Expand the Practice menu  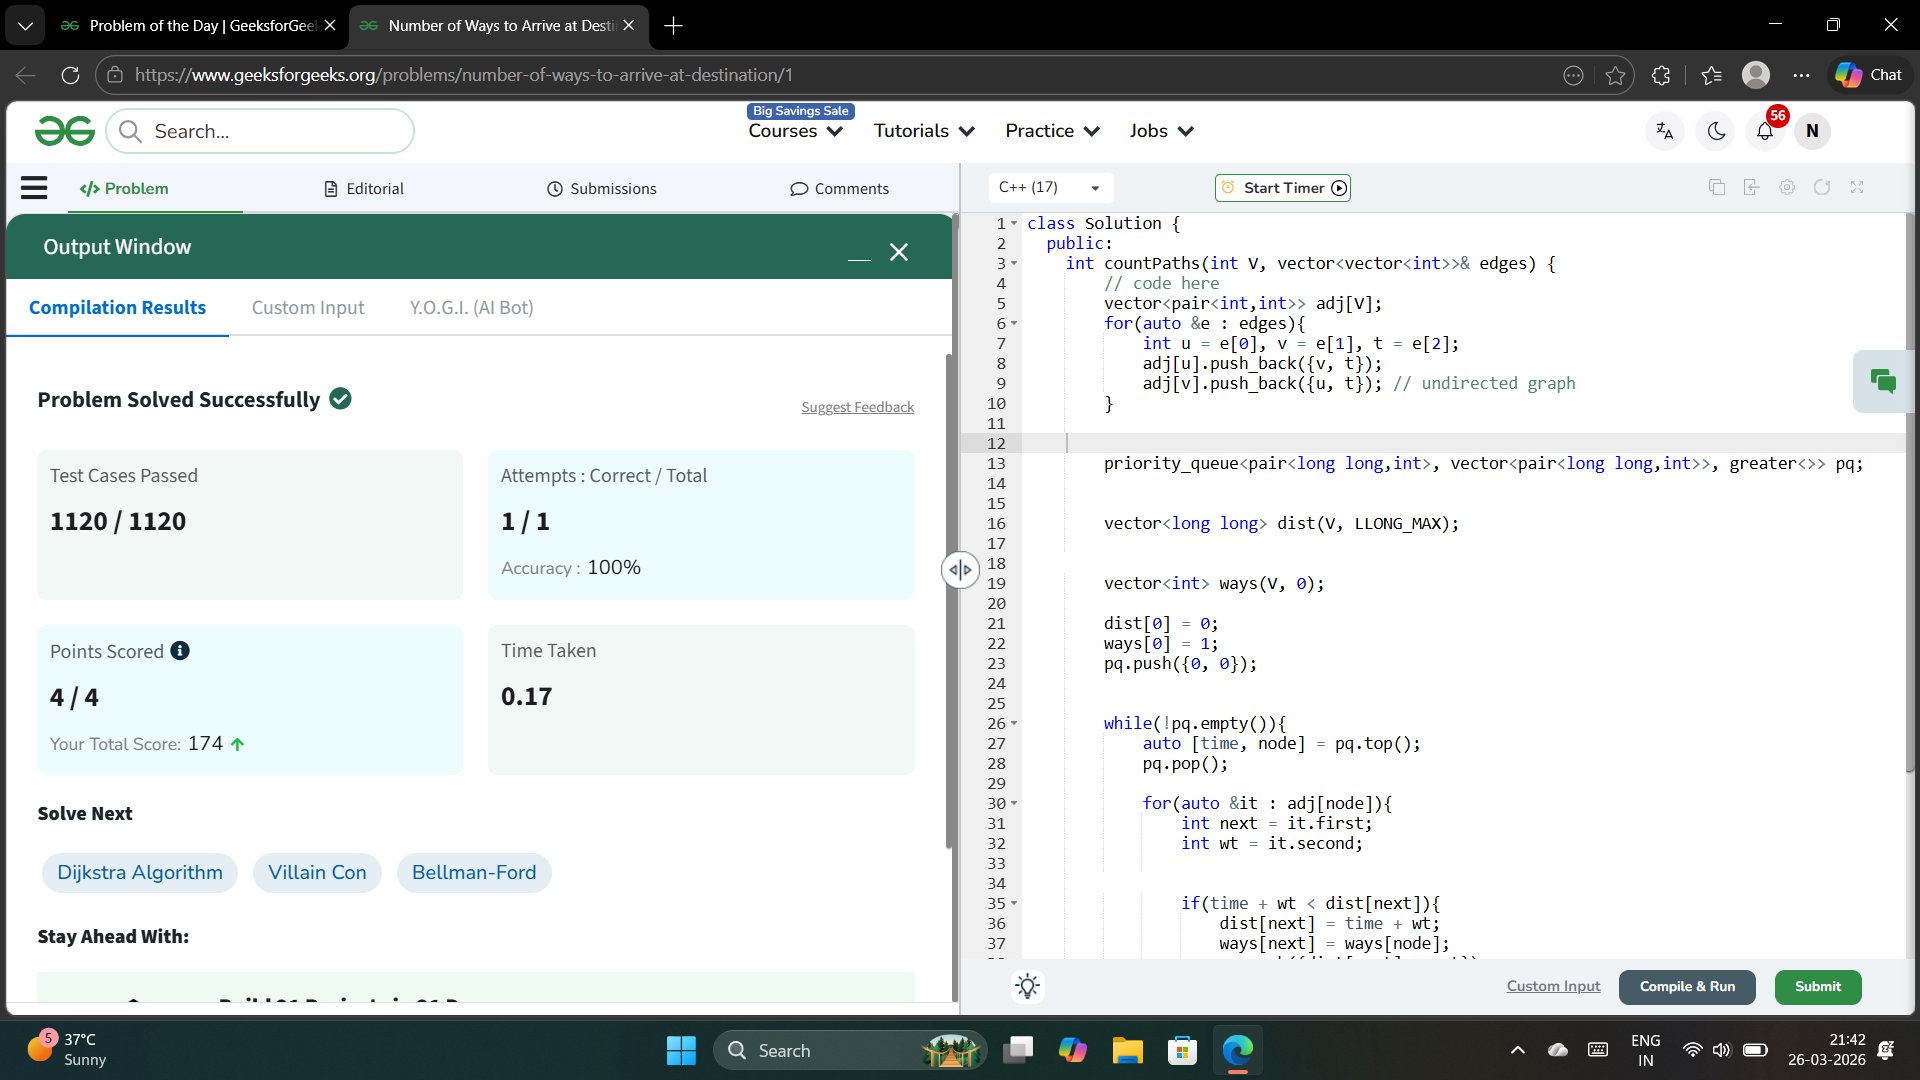1052,131
